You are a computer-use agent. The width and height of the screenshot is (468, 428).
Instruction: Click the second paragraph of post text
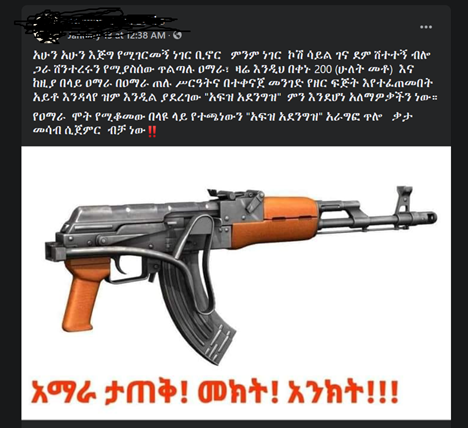pyautogui.click(x=223, y=124)
